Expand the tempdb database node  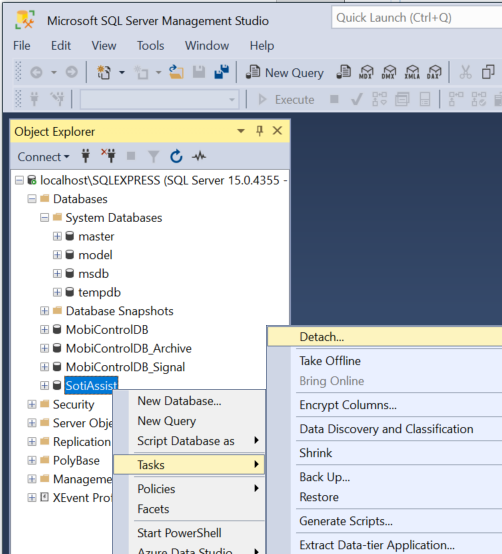pyautogui.click(x=57, y=292)
